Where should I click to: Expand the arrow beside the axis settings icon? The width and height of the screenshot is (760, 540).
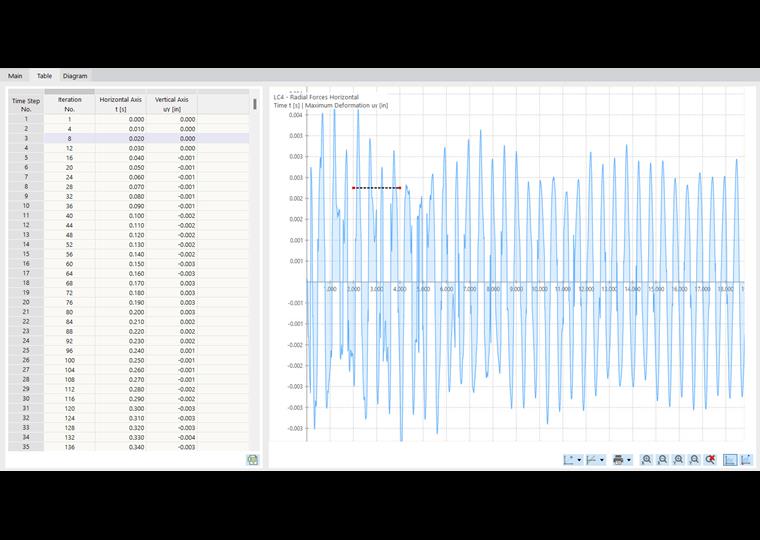(x=579, y=460)
